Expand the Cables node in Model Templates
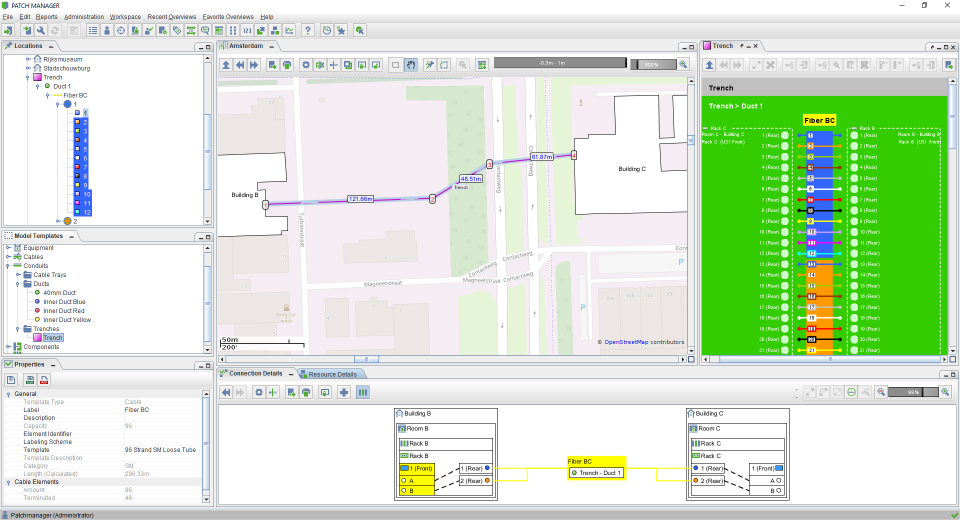 click(x=8, y=256)
